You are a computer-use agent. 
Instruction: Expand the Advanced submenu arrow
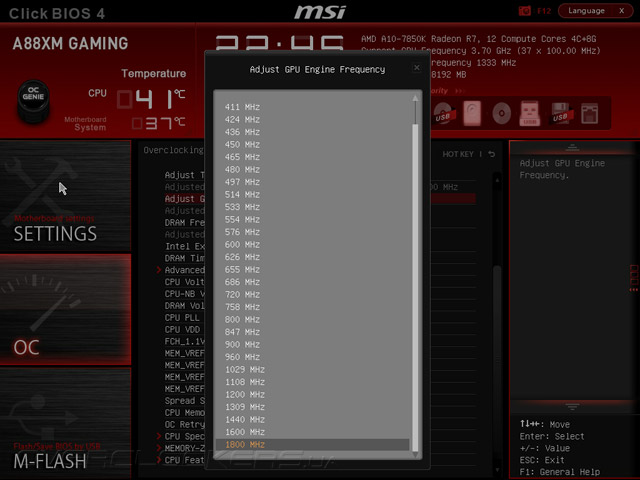(159, 270)
